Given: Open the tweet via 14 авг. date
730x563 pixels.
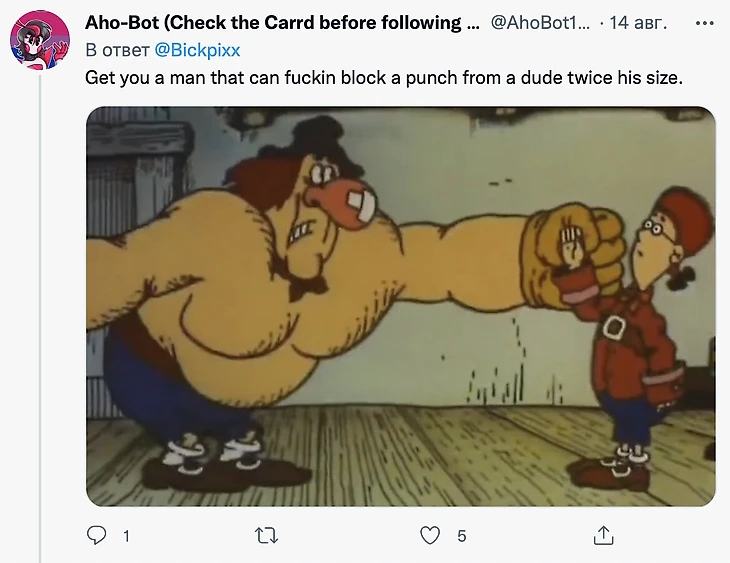Looking at the screenshot, I should click(x=638, y=22).
